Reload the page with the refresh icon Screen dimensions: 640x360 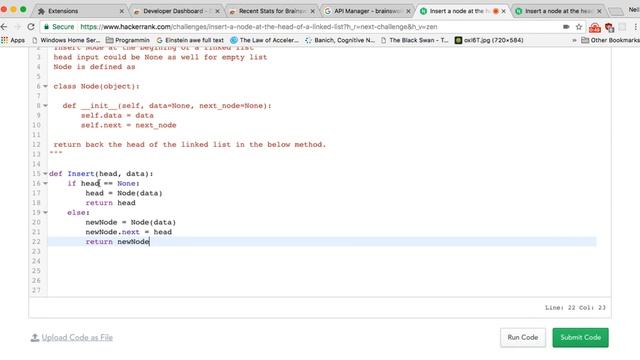(x=31, y=27)
